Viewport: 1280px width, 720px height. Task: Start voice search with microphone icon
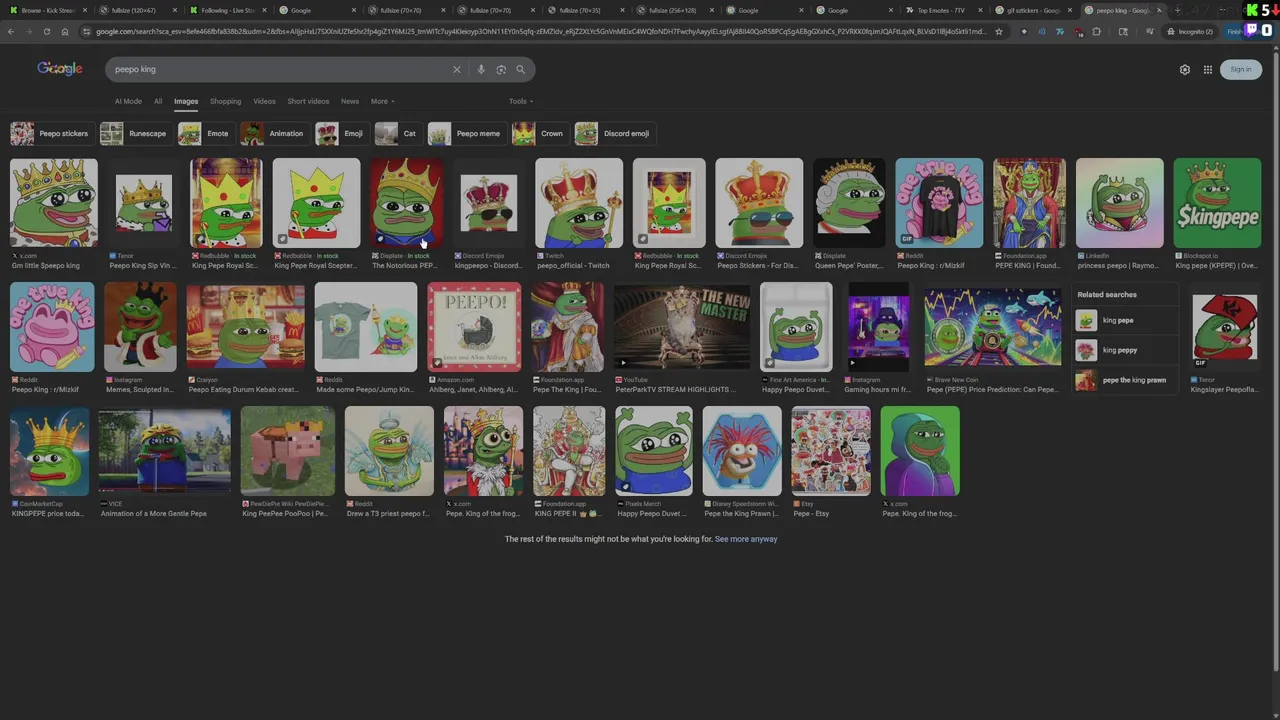click(x=481, y=69)
